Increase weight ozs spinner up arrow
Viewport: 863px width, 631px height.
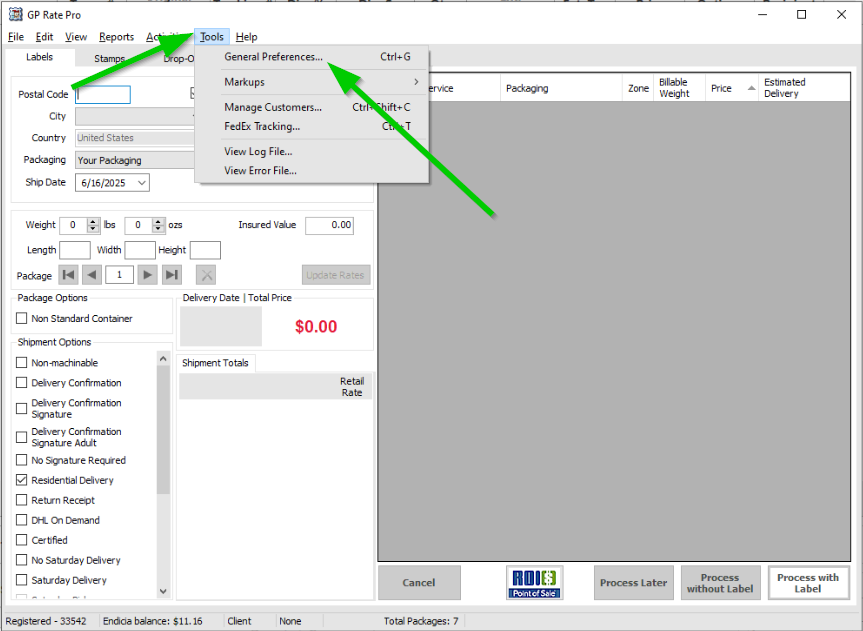point(159,221)
